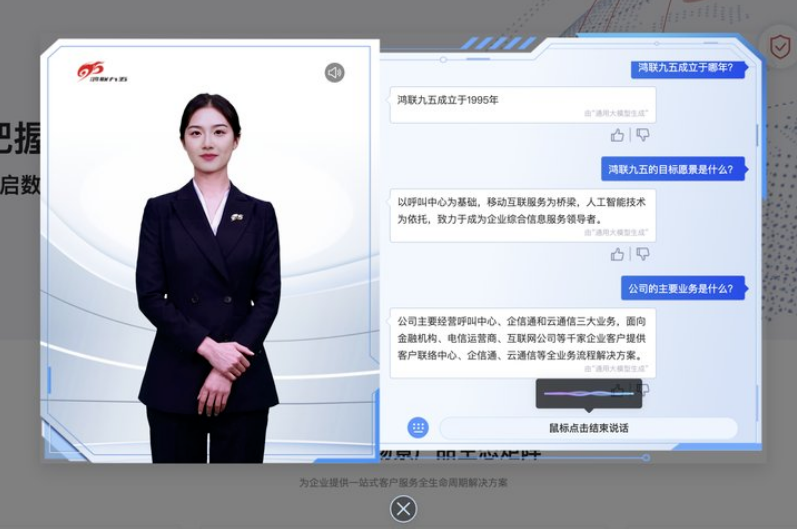This screenshot has height=529, width=797.
Task: Like the answer '鸿联九五成立于1995年'
Action: 617,135
